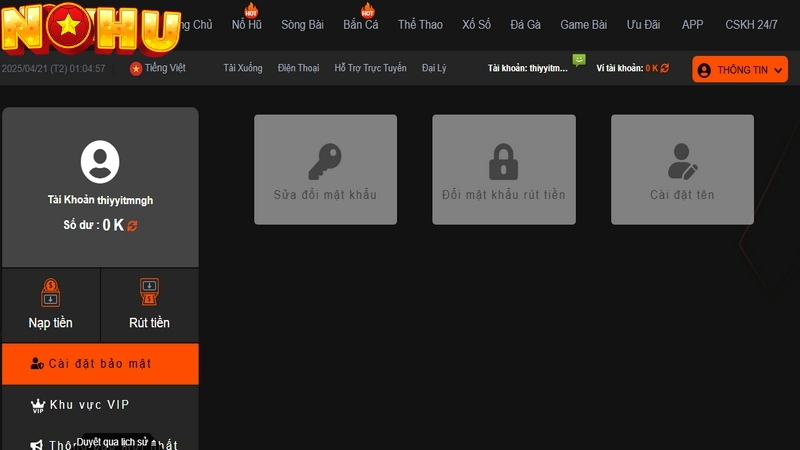The width and height of the screenshot is (800, 450).
Task: Click the megaphone announcement icon
Action: pyautogui.click(x=37, y=445)
